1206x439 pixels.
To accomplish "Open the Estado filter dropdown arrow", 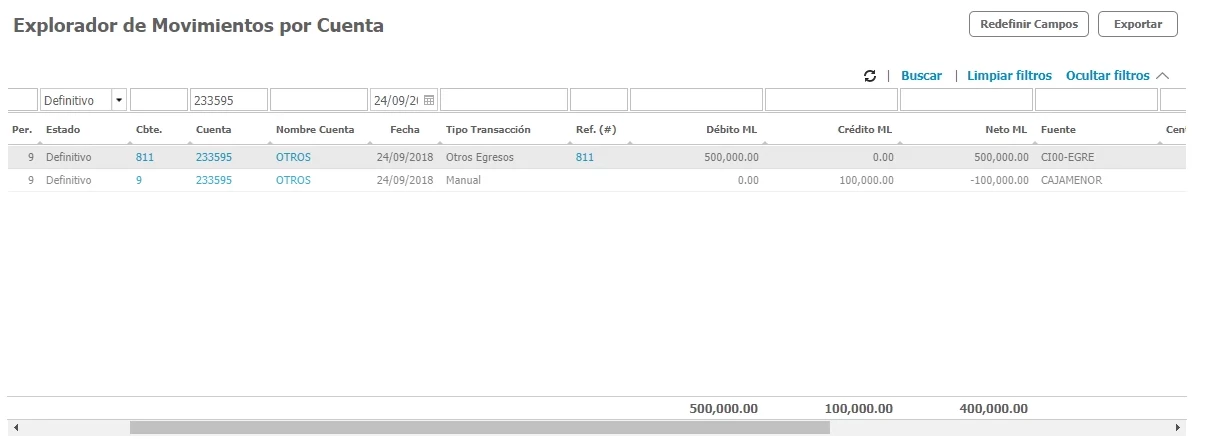I will pyautogui.click(x=120, y=100).
